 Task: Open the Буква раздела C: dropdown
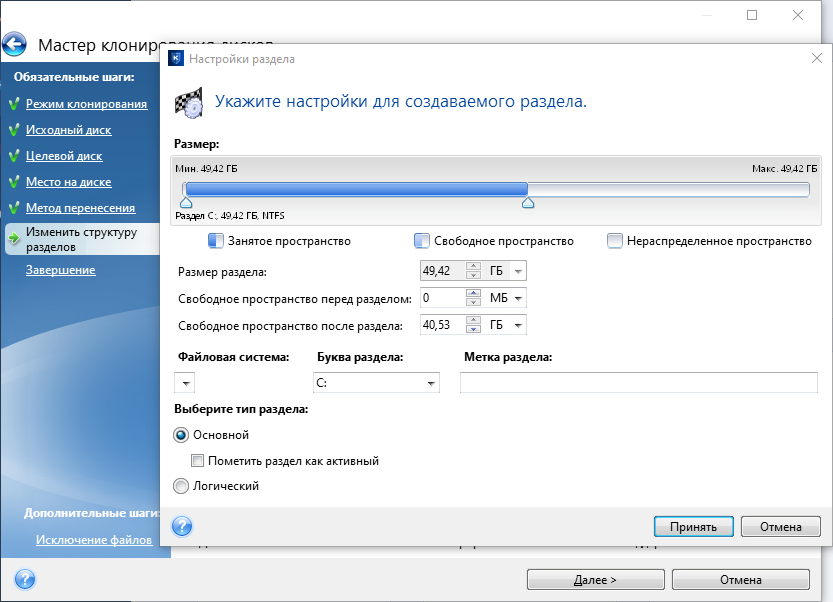click(x=431, y=383)
